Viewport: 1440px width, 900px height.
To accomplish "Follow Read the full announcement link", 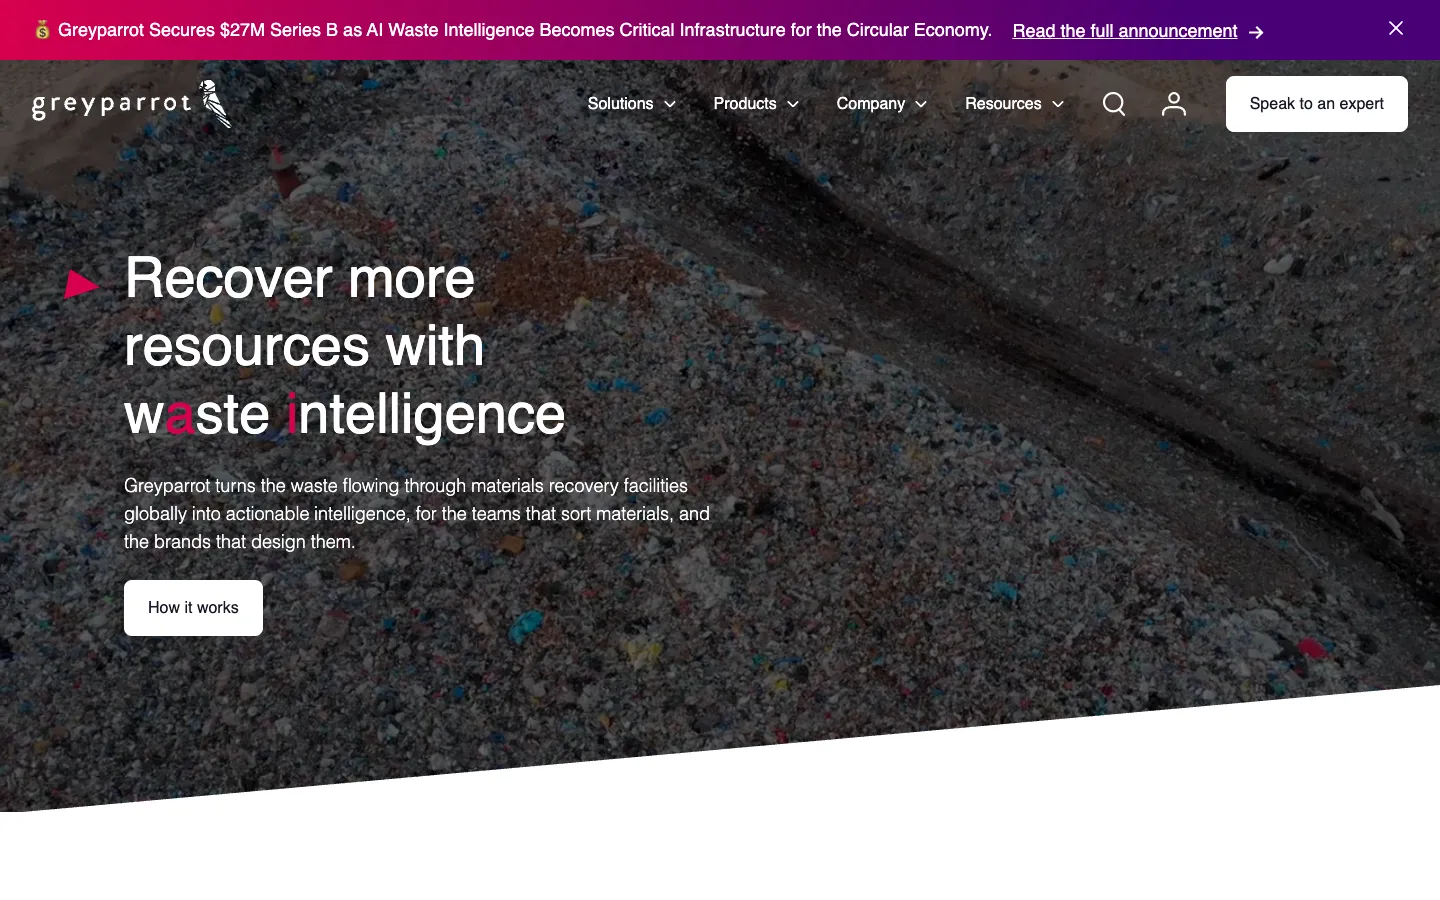I will click(1125, 31).
